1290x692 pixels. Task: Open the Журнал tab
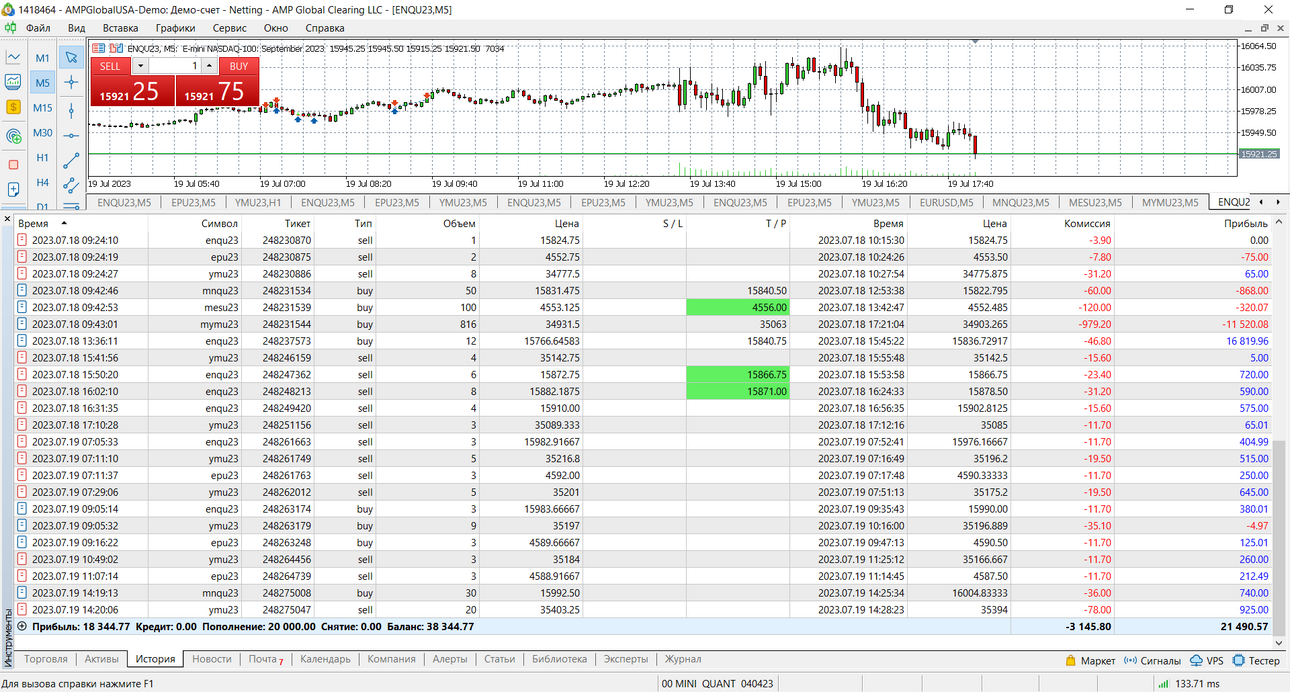coord(683,659)
